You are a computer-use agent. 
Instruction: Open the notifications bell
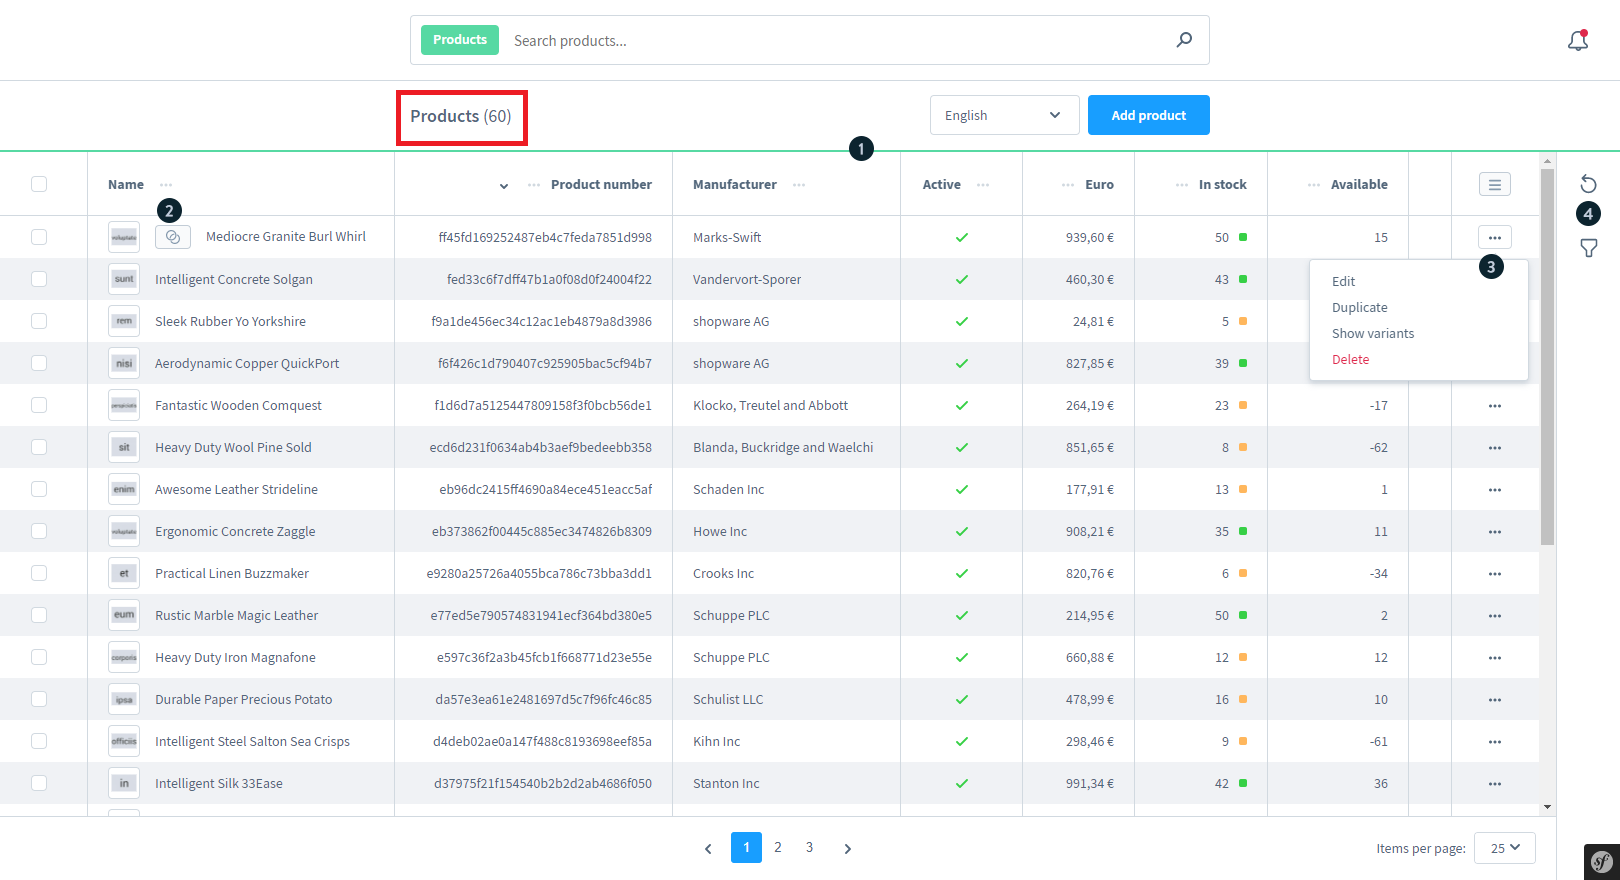(x=1578, y=40)
